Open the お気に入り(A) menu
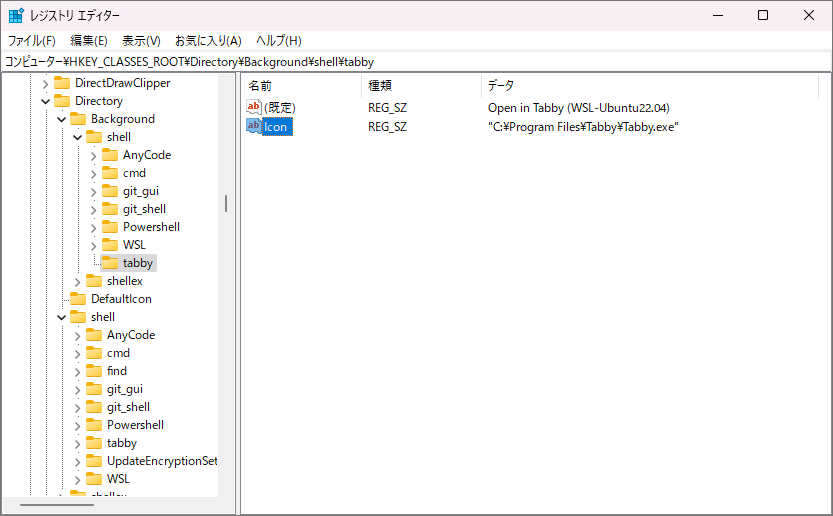Screen dimensions: 833x516 (208, 41)
